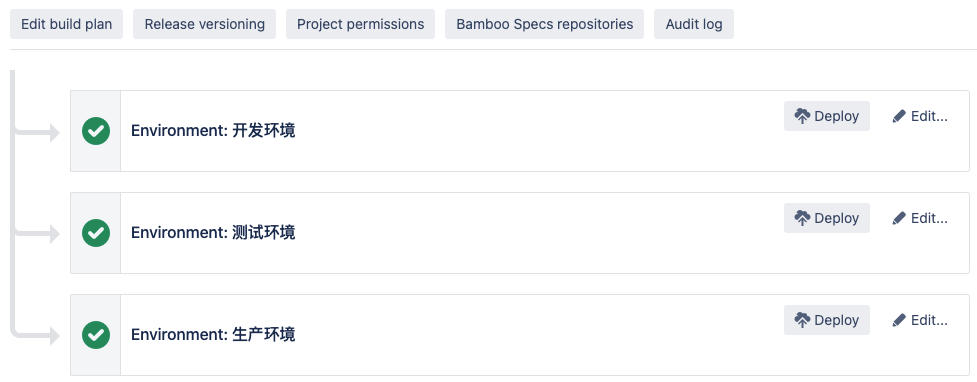Click pencil icon for 测试环境 row
Image resolution: width=977 pixels, height=382 pixels.
(898, 218)
